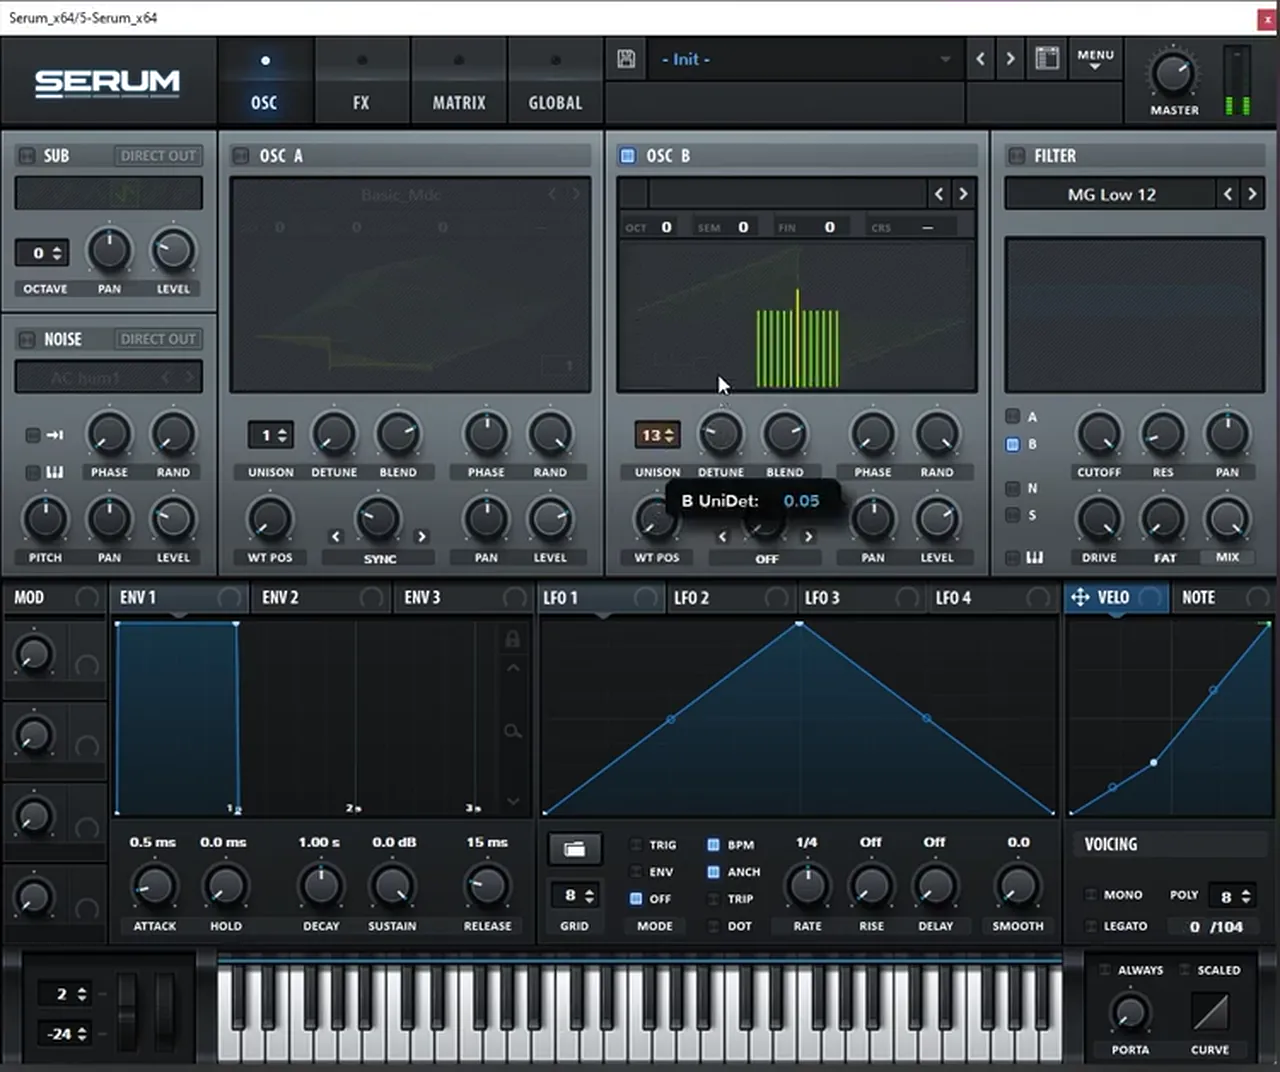Click the SUB DIRECT OUT button
The image size is (1280, 1072).
[x=158, y=156]
